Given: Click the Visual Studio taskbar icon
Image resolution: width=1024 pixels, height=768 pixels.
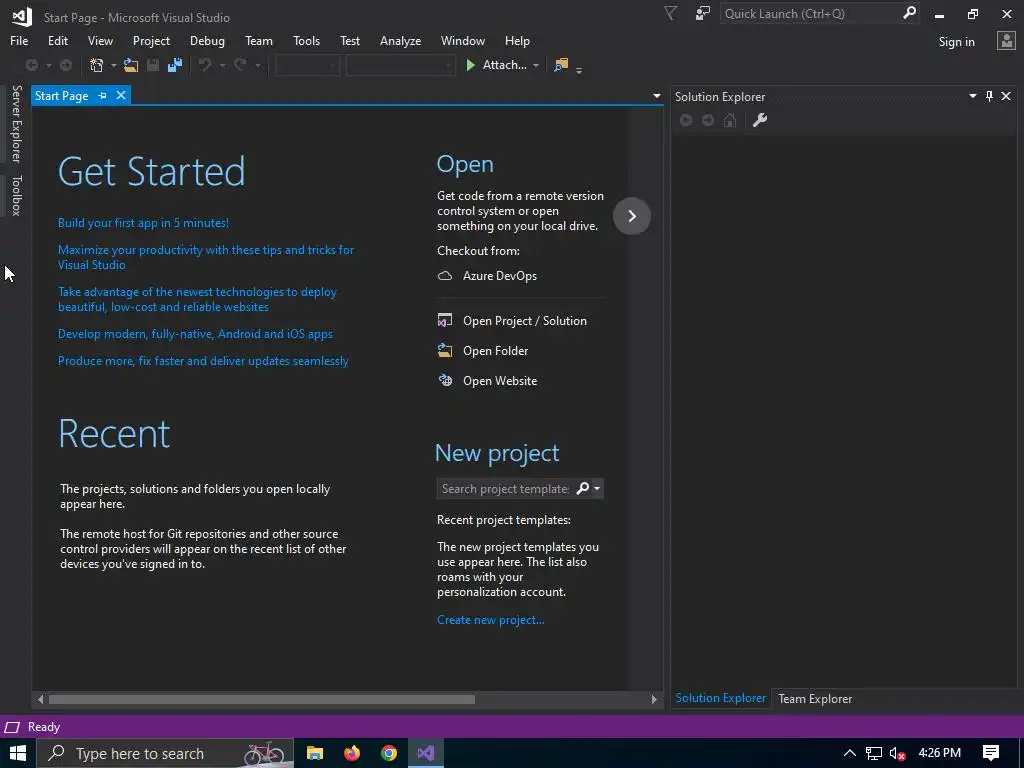Looking at the screenshot, I should (x=426, y=753).
